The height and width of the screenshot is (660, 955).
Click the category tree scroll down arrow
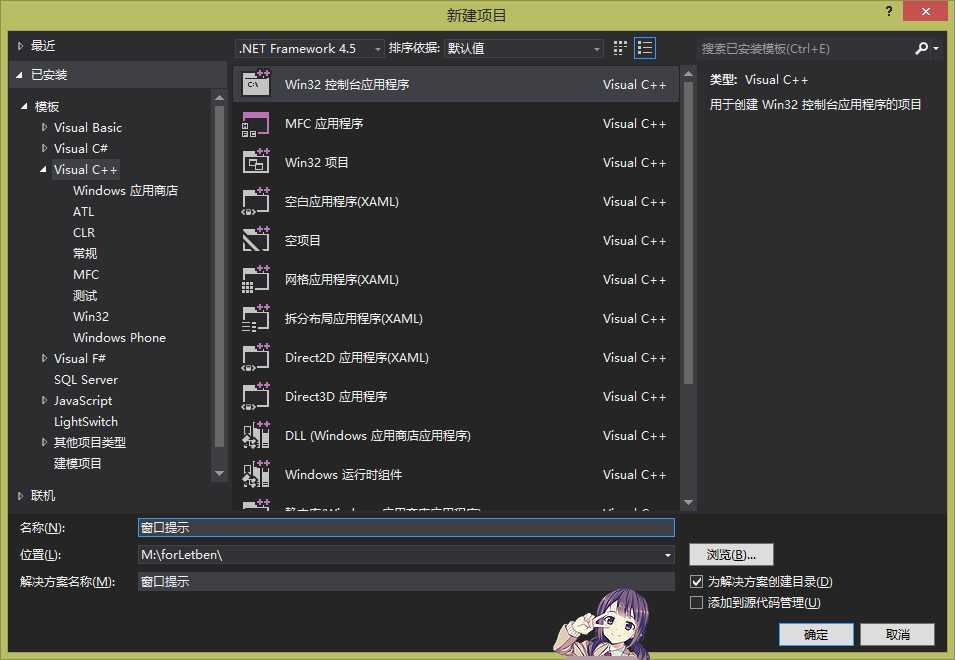click(x=219, y=473)
